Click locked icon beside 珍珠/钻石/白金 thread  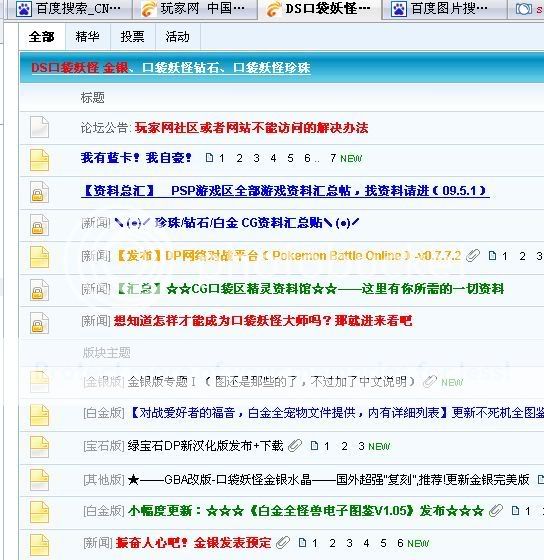(x=39, y=225)
